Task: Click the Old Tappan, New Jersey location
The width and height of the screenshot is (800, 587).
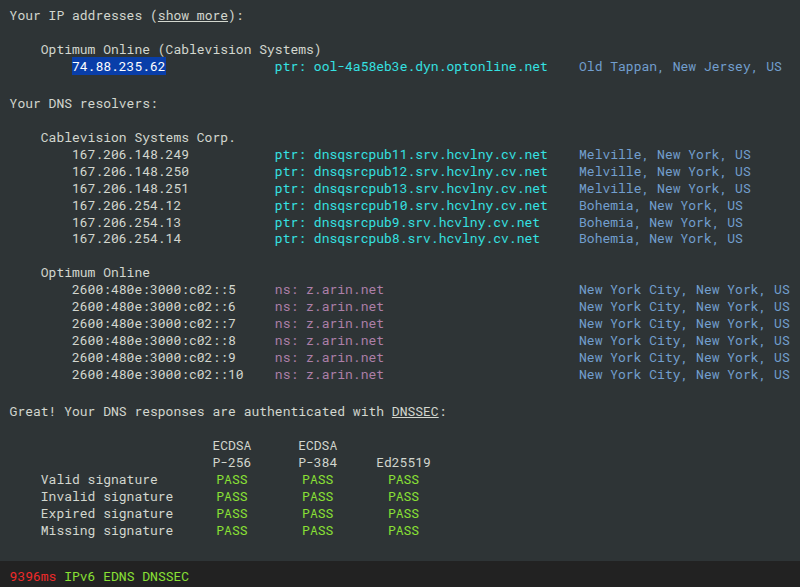Action: pyautogui.click(x=680, y=67)
